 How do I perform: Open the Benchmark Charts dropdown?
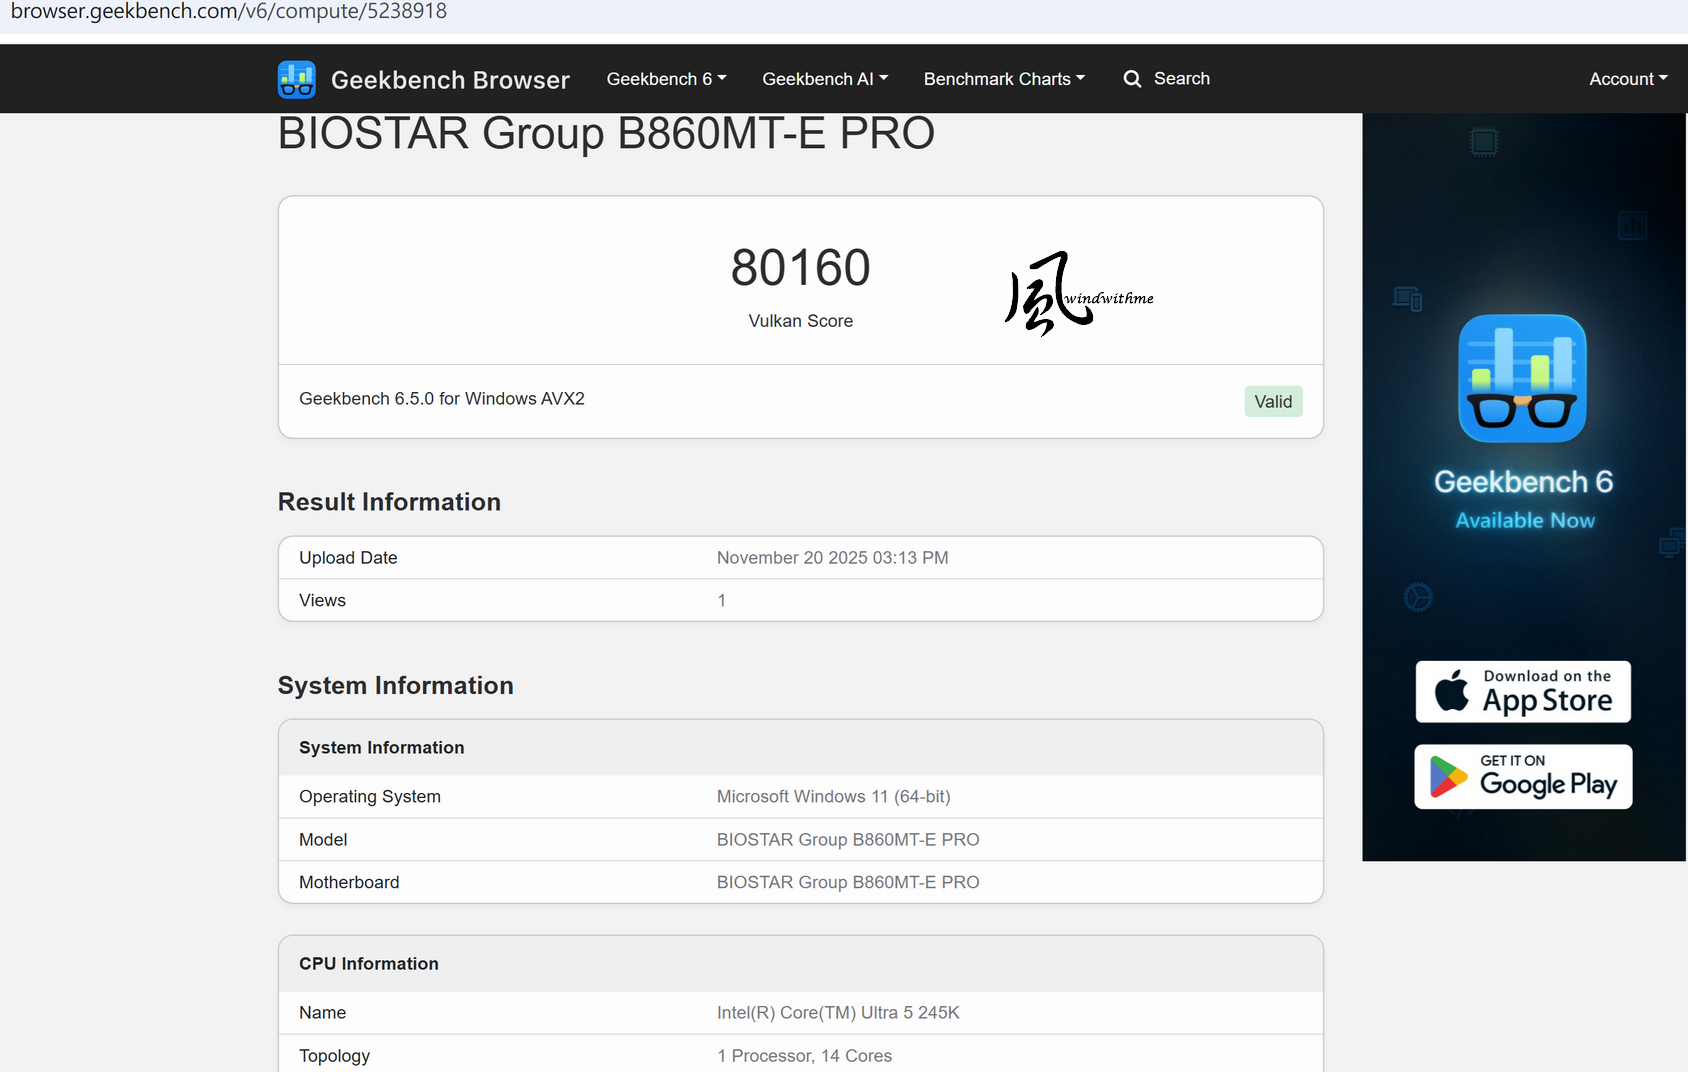(1003, 79)
